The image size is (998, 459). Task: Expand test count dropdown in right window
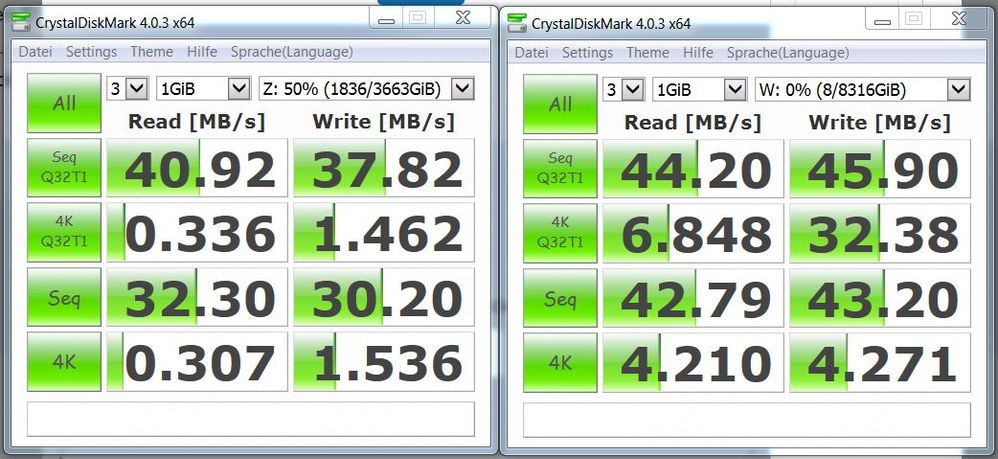click(x=624, y=90)
